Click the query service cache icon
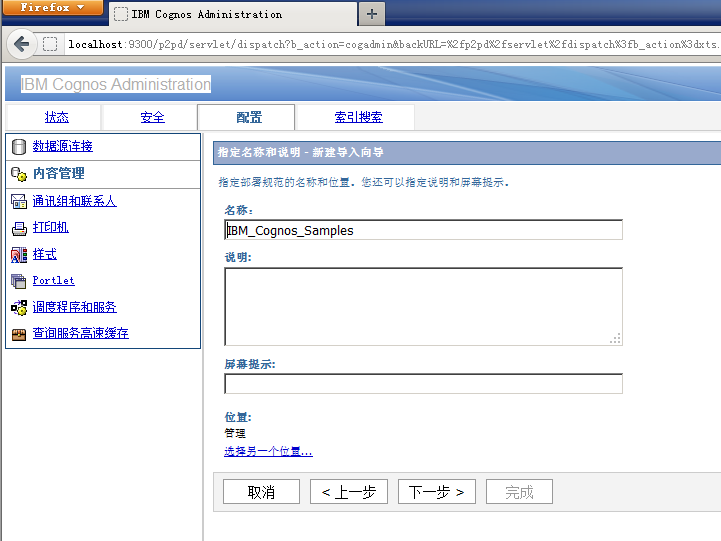 tap(19, 334)
